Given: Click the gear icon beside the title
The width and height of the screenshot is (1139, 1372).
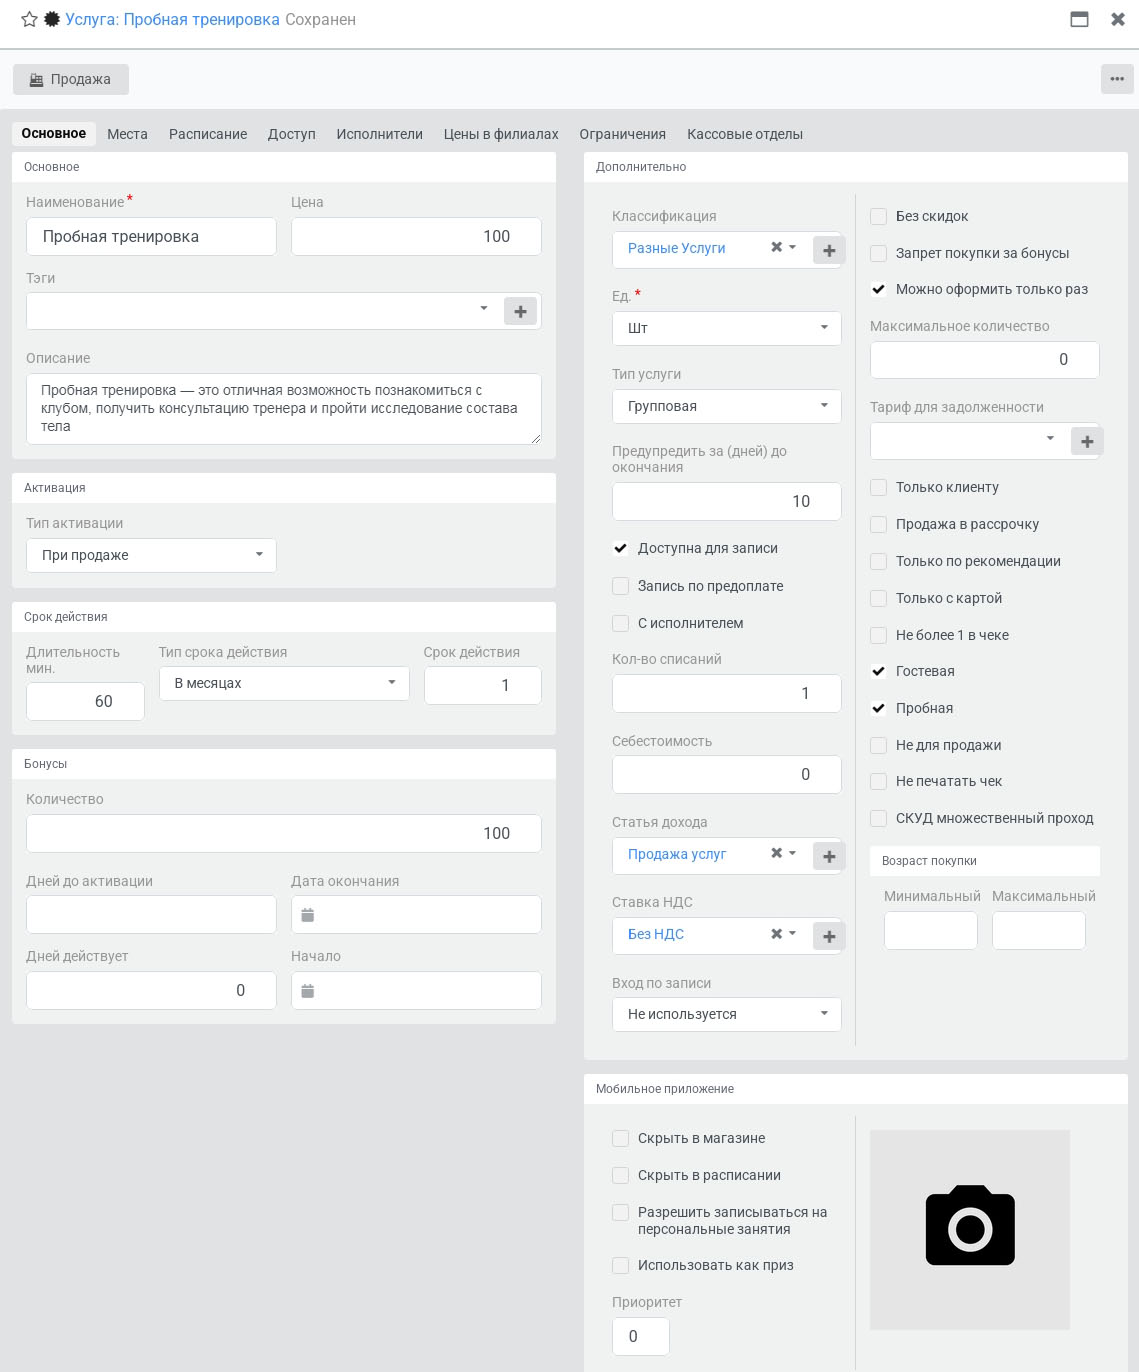Looking at the screenshot, I should (52, 20).
